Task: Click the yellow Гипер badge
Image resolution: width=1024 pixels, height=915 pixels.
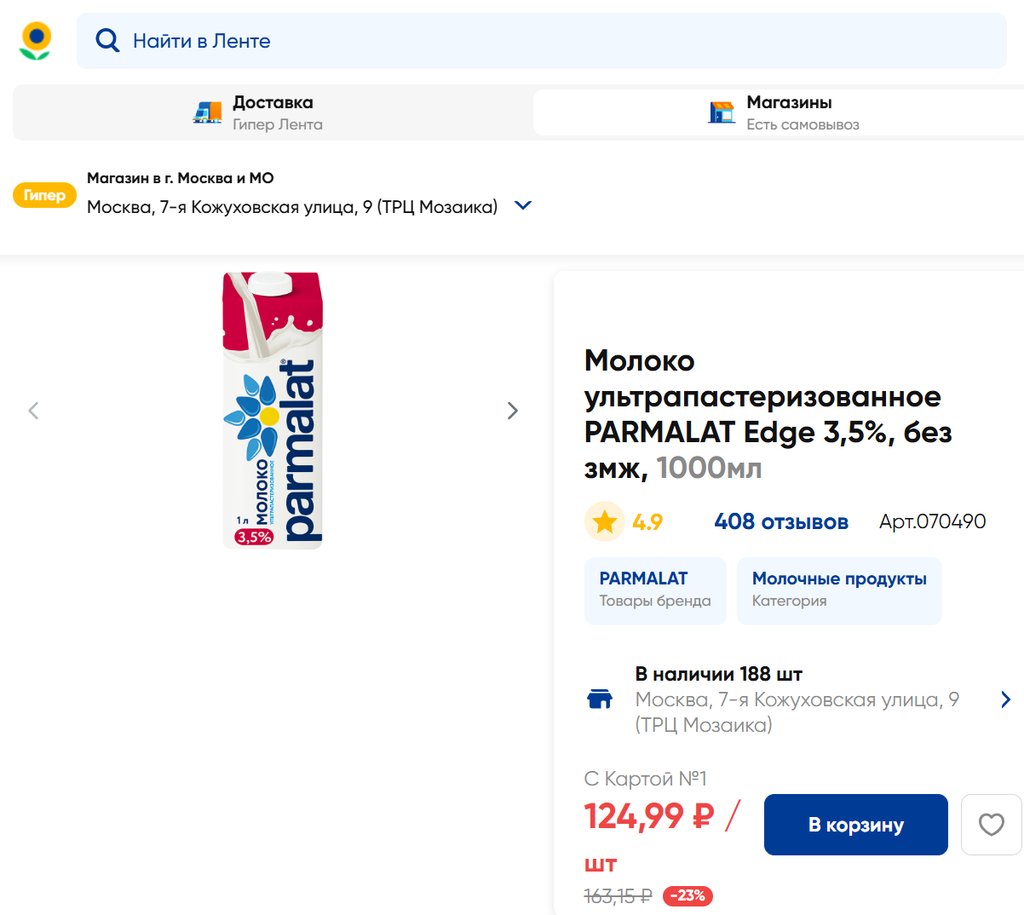Action: pos(44,195)
